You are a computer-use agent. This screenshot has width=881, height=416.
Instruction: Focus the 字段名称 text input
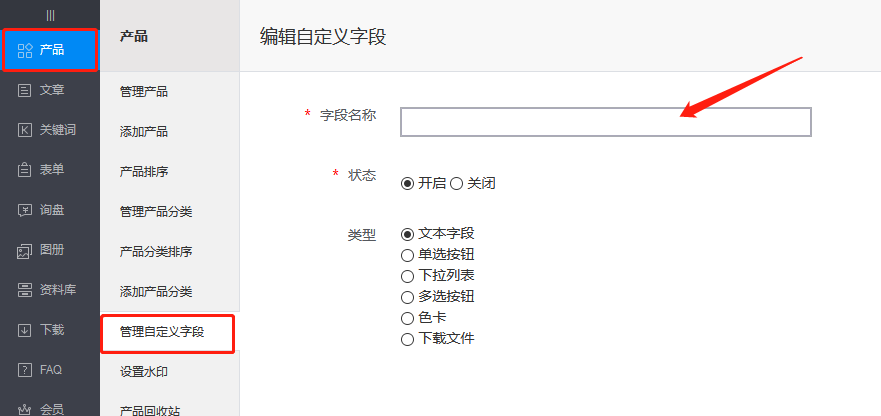(x=605, y=122)
